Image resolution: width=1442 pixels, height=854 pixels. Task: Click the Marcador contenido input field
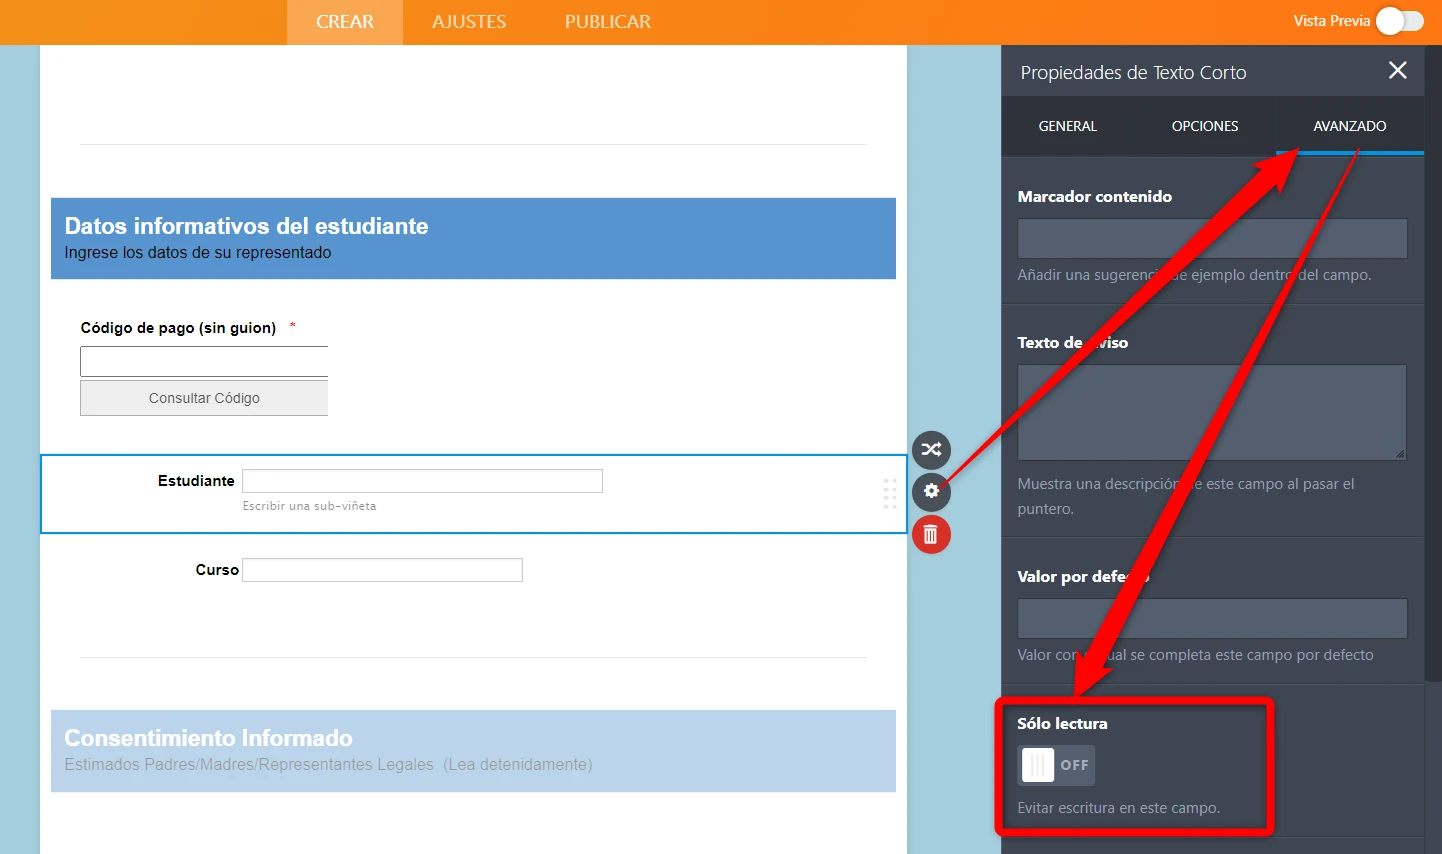click(x=1212, y=239)
